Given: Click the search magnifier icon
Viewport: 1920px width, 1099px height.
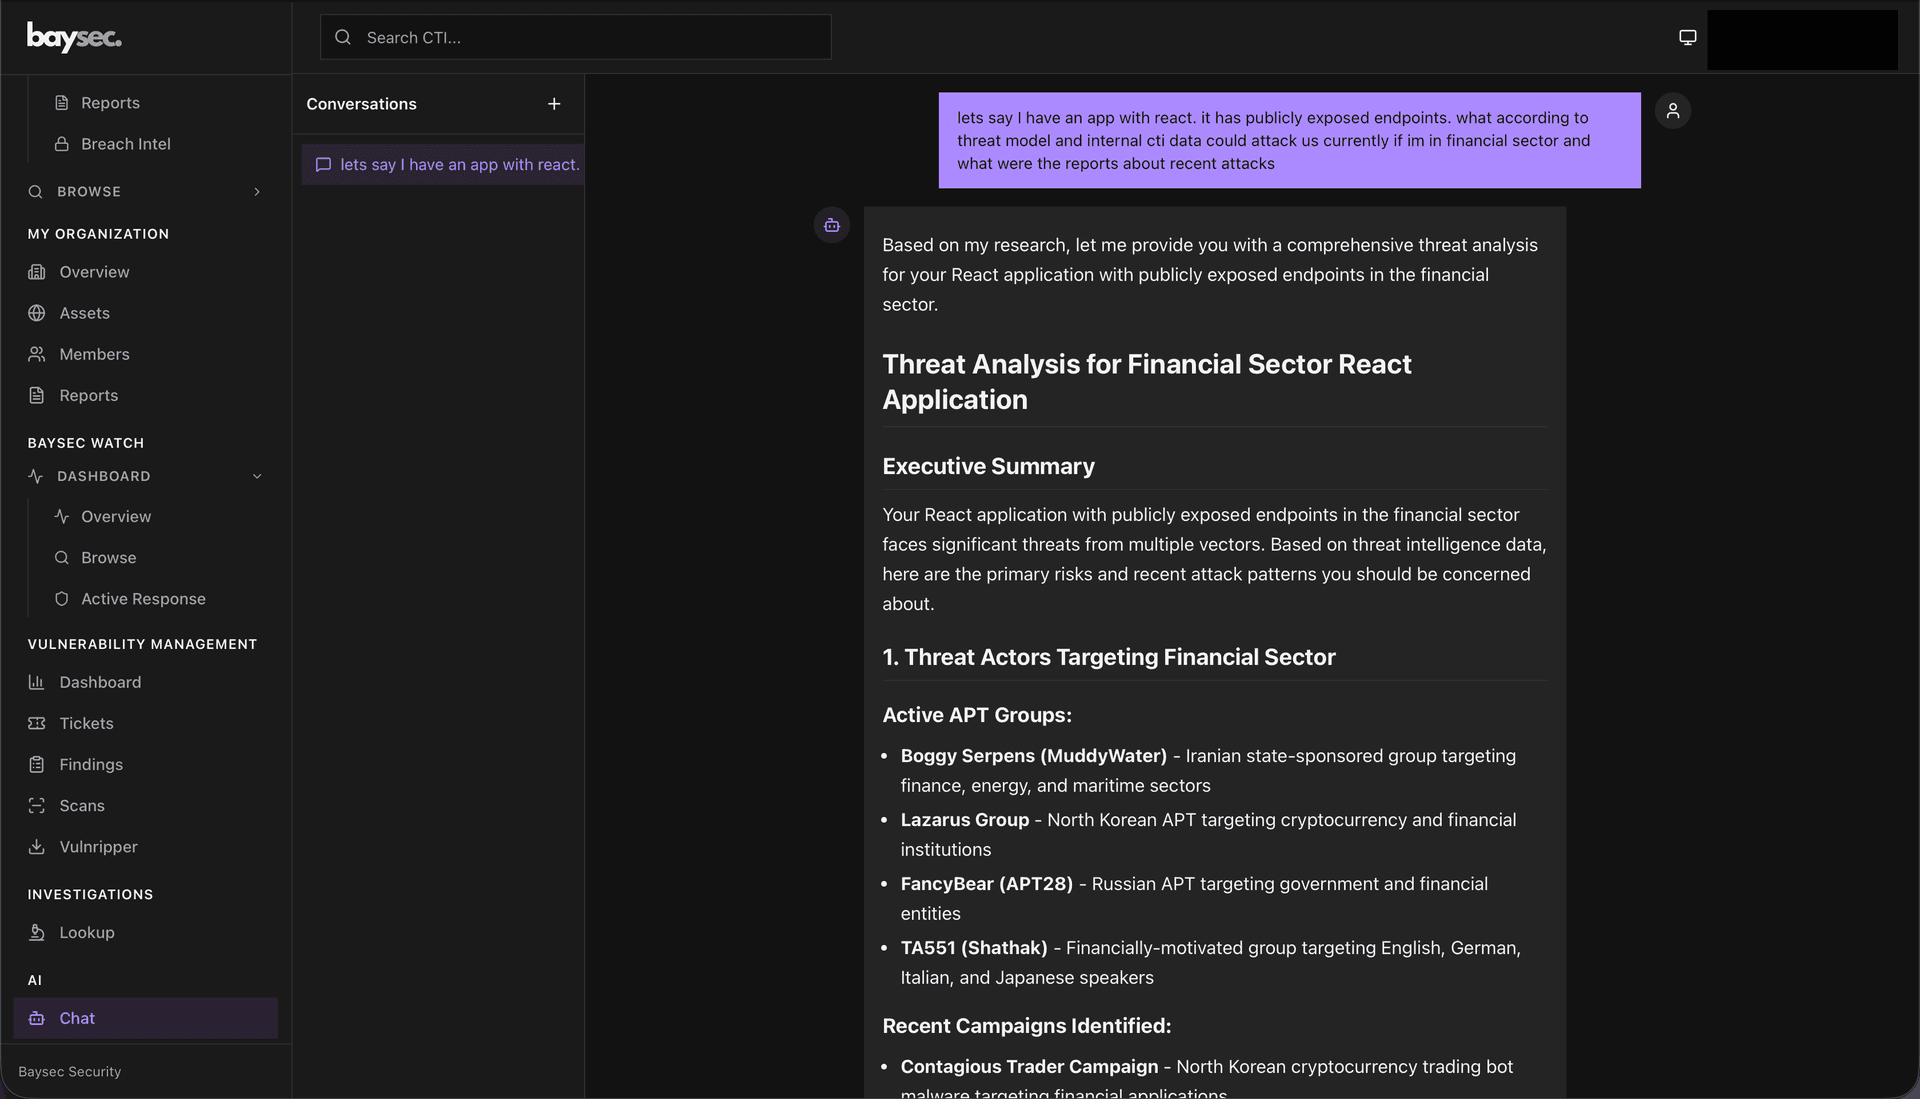Looking at the screenshot, I should tap(343, 38).
